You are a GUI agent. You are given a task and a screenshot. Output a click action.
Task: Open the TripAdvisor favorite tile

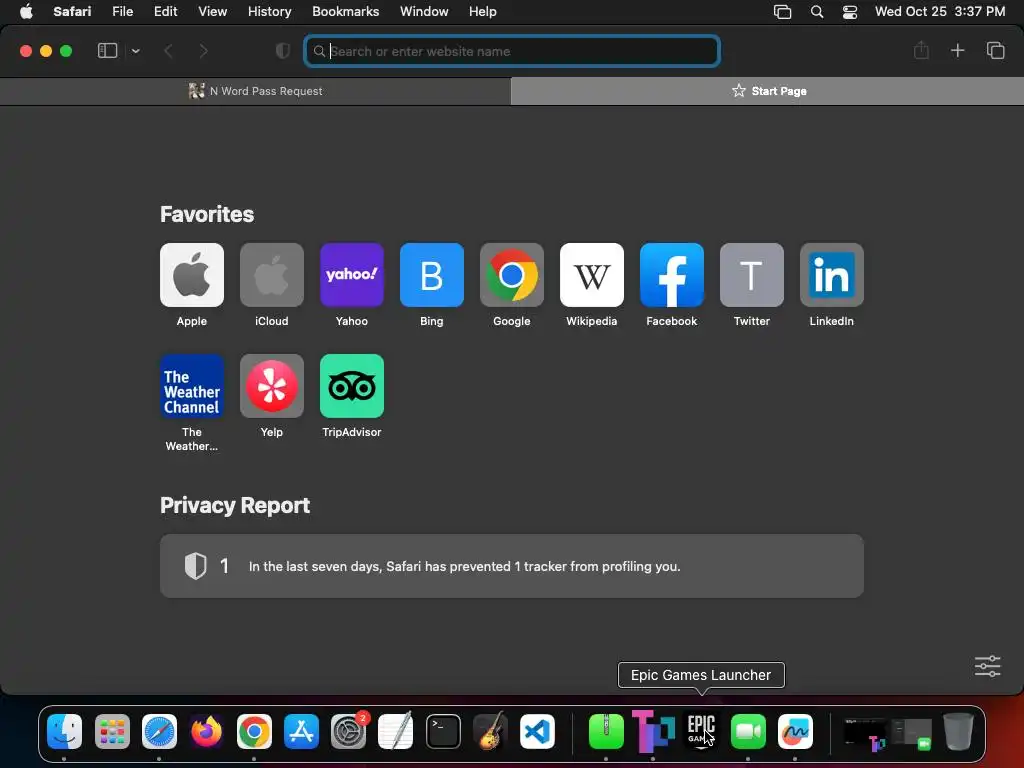351,386
